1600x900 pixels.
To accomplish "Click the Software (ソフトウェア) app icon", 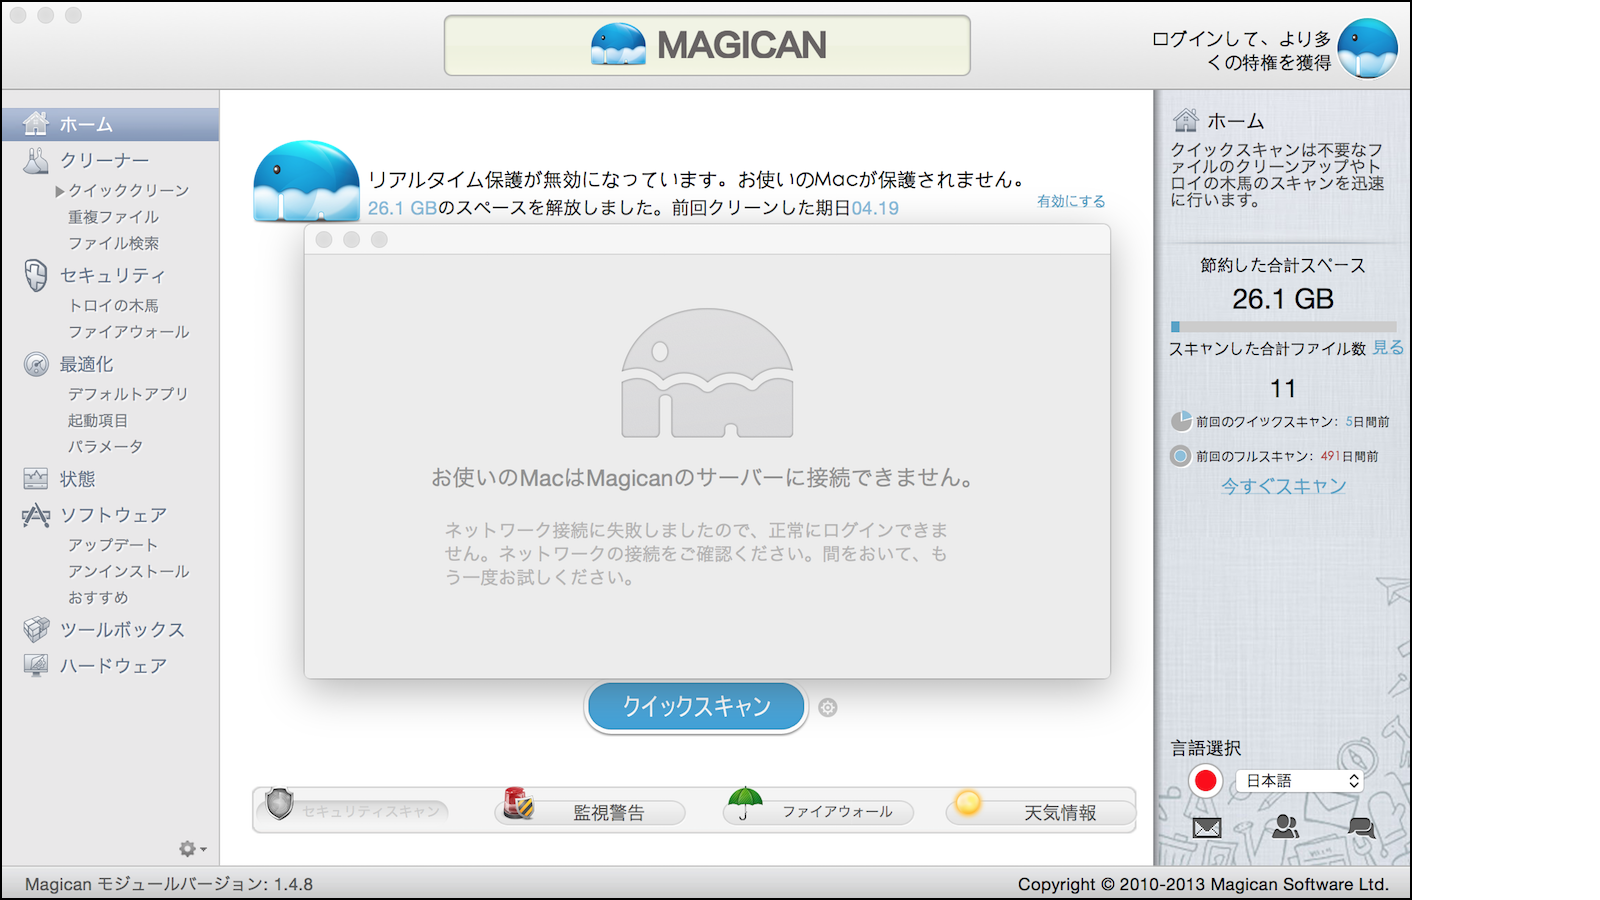I will [x=36, y=515].
